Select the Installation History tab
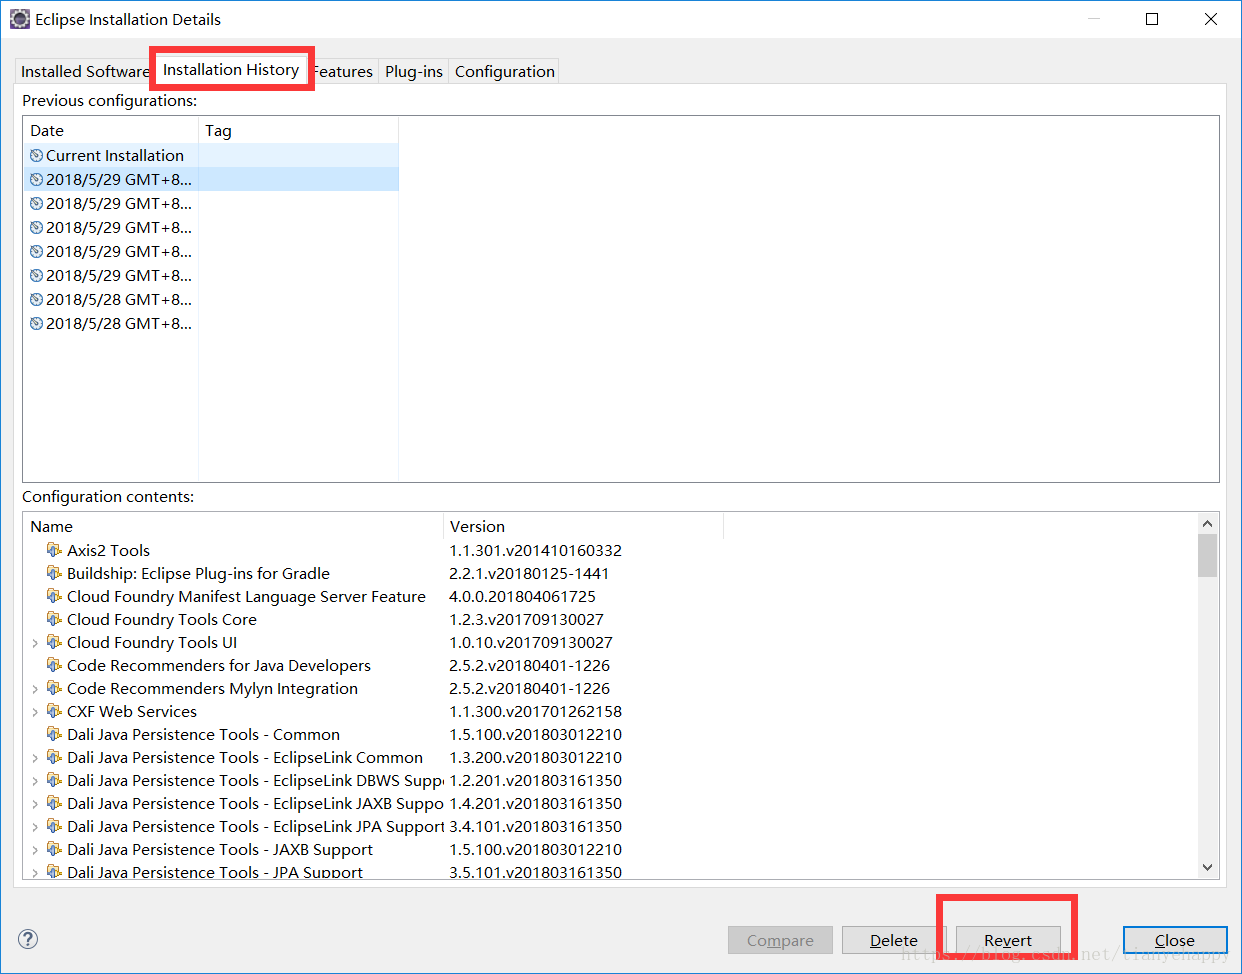The height and width of the screenshot is (974, 1242). point(231,69)
